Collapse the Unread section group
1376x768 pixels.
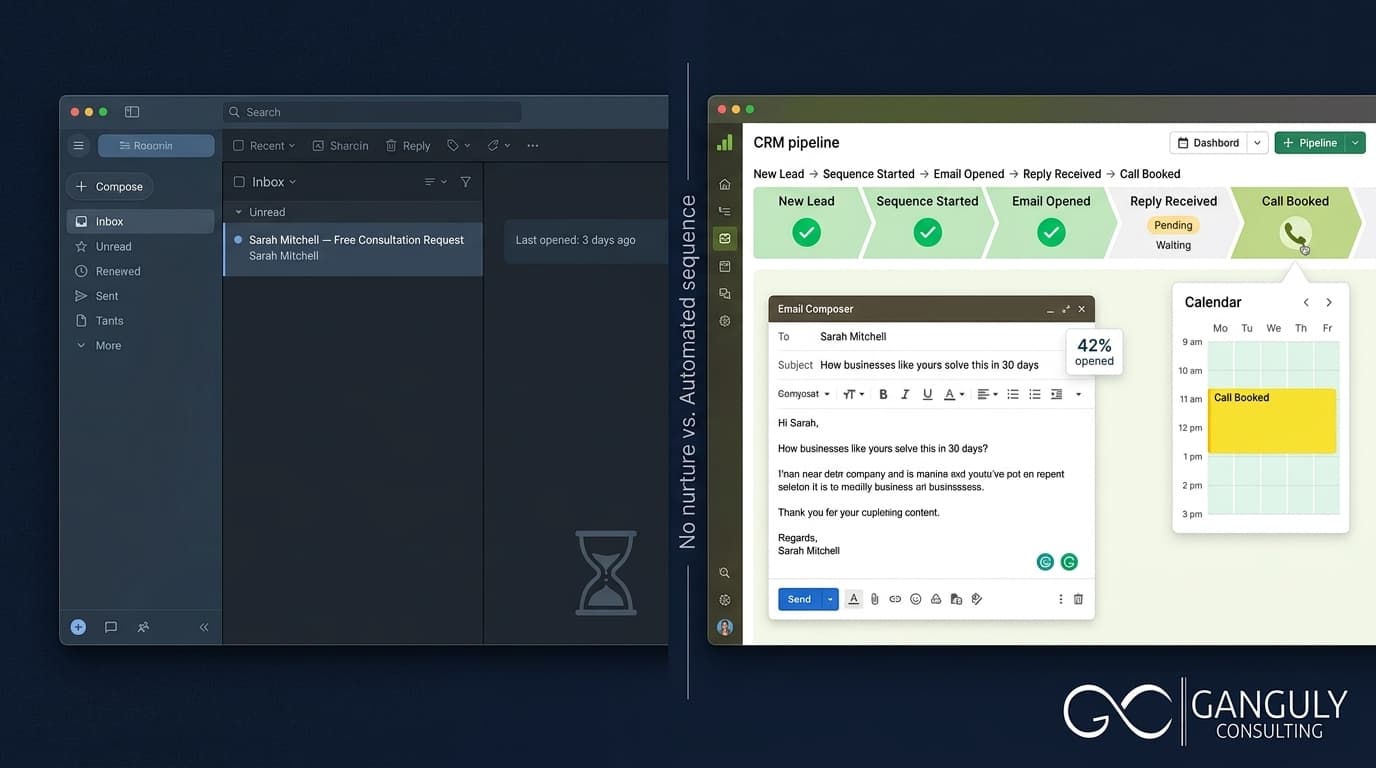(238, 212)
